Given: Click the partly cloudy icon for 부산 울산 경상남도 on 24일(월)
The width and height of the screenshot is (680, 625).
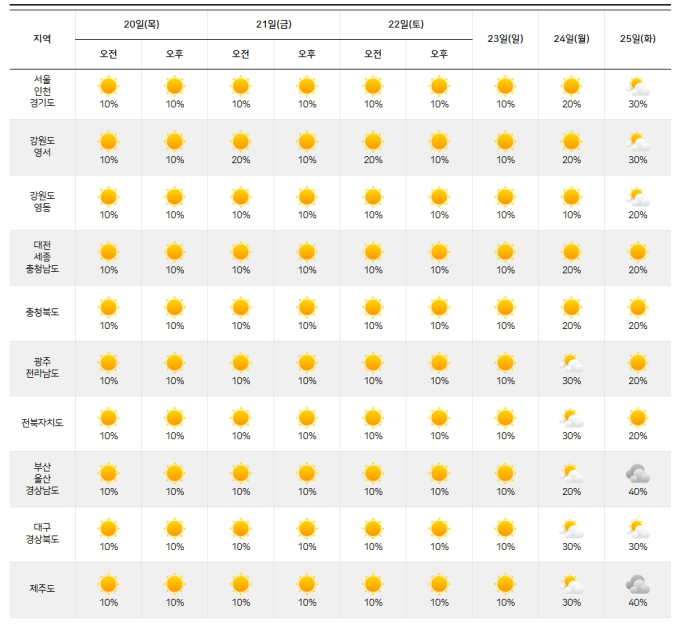Looking at the screenshot, I should click(571, 474).
